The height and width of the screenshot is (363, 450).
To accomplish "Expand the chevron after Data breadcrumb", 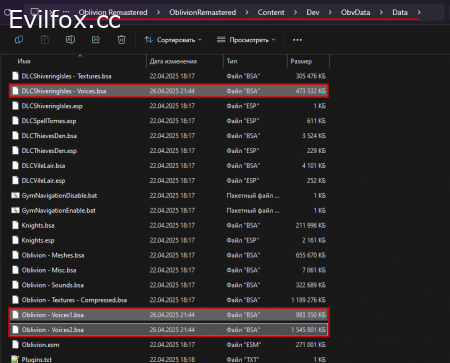I will [419, 12].
